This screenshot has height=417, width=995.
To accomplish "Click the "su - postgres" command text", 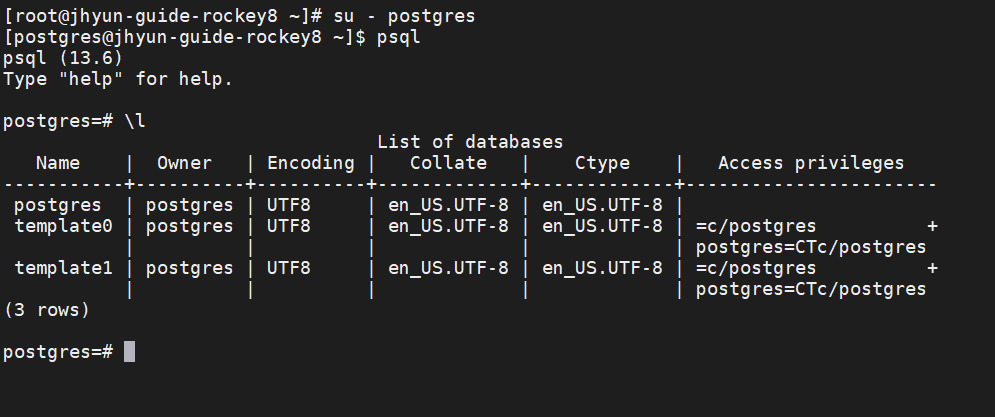I will (404, 16).
